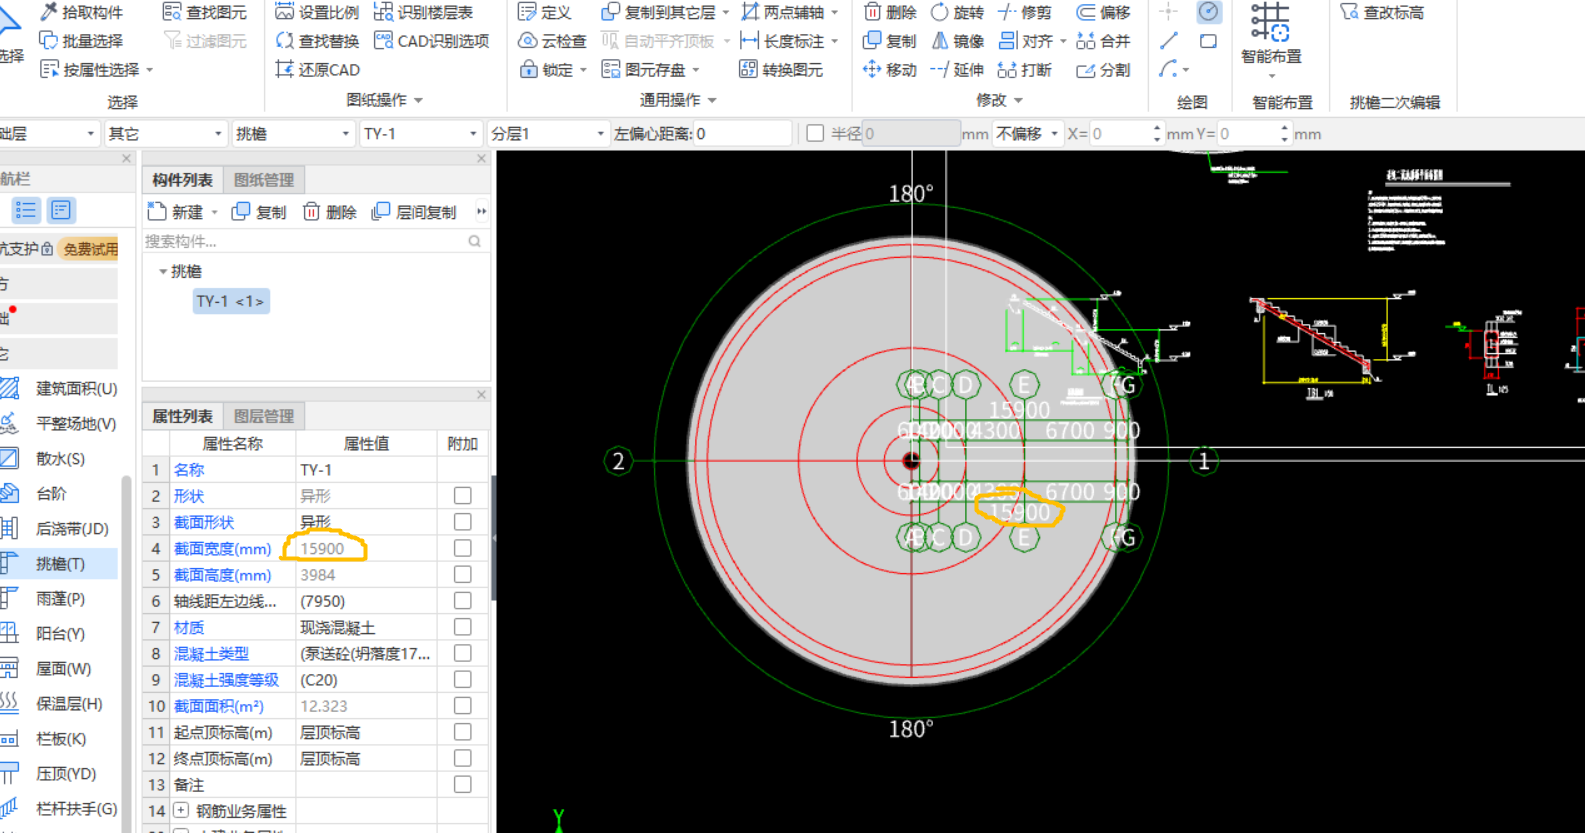Click the 批量选择 tool
Screen dimensions: 1585x833
point(80,41)
